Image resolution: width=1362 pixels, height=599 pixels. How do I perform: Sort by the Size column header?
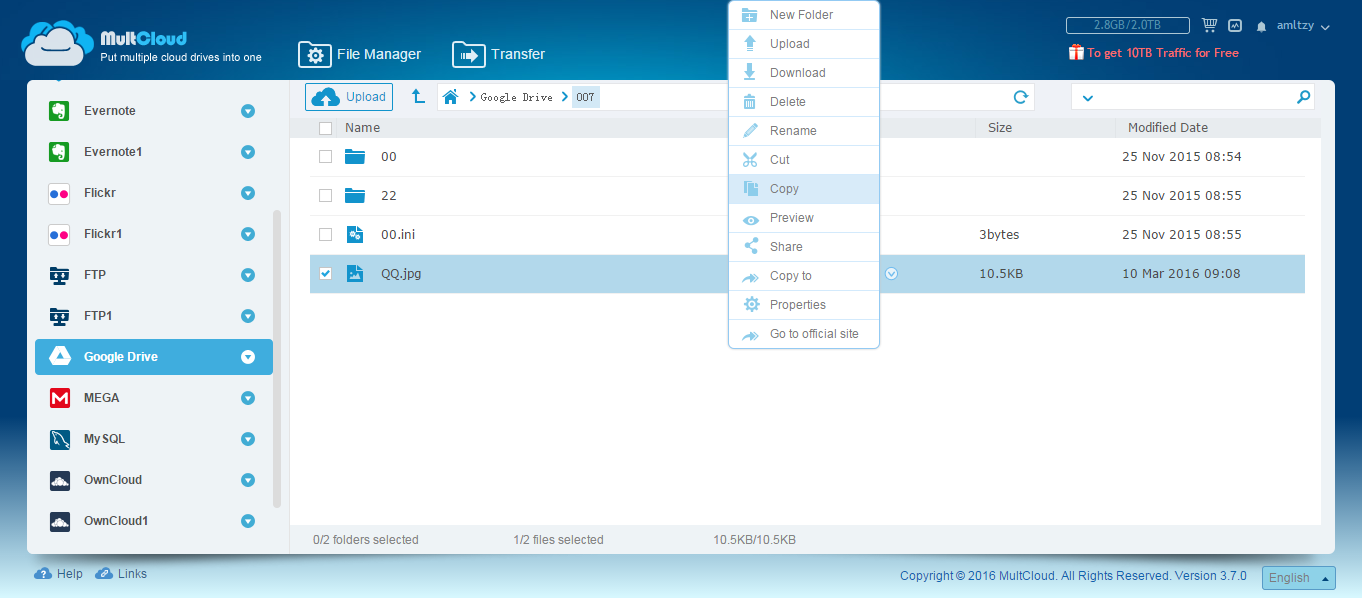click(1000, 128)
